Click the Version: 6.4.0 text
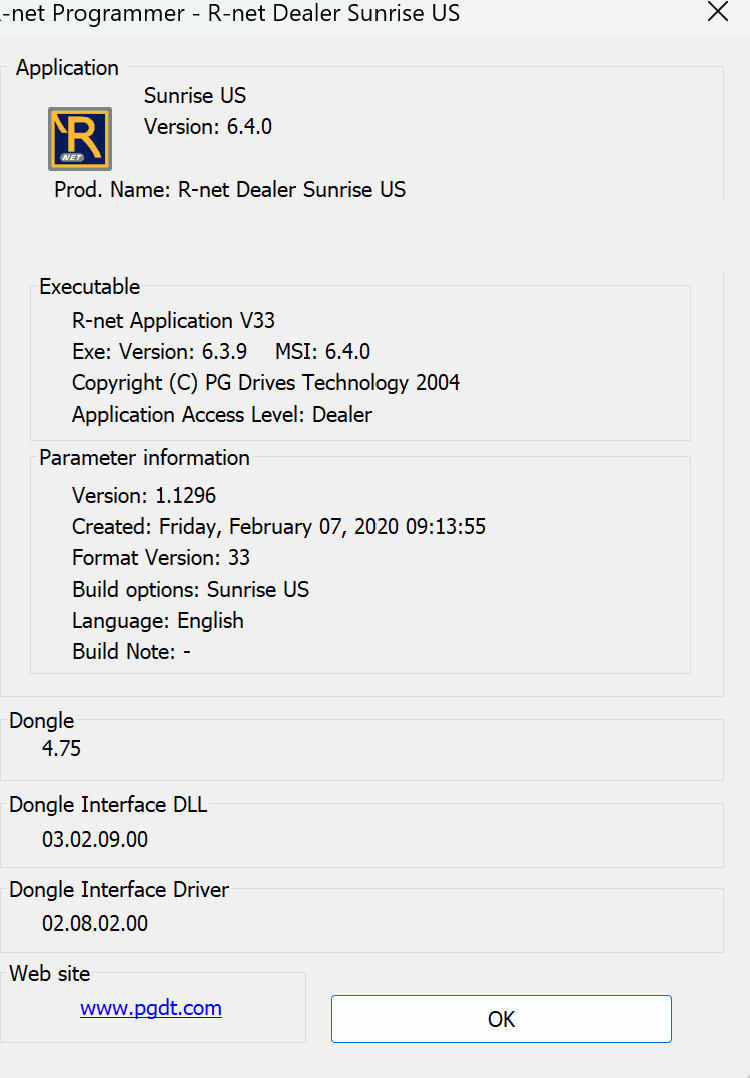This screenshot has height=1078, width=750. click(x=208, y=127)
